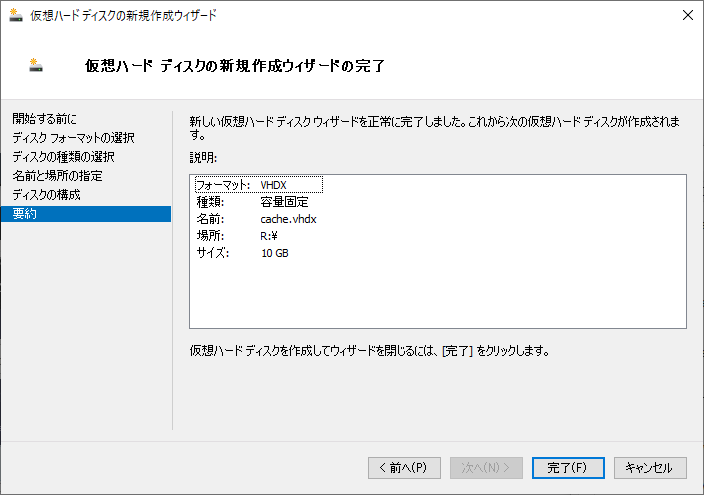Cancel the wizard with キャンセル button
The width and height of the screenshot is (704, 495).
pos(650,468)
